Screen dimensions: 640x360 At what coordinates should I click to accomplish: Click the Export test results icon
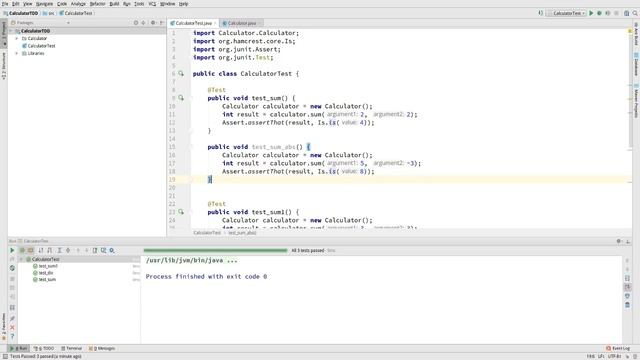point(95,250)
